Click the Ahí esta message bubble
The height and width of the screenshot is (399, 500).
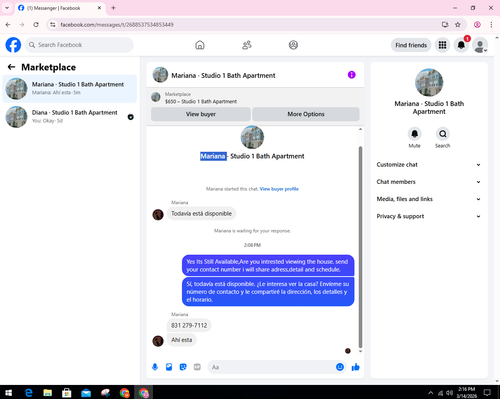coord(182,340)
